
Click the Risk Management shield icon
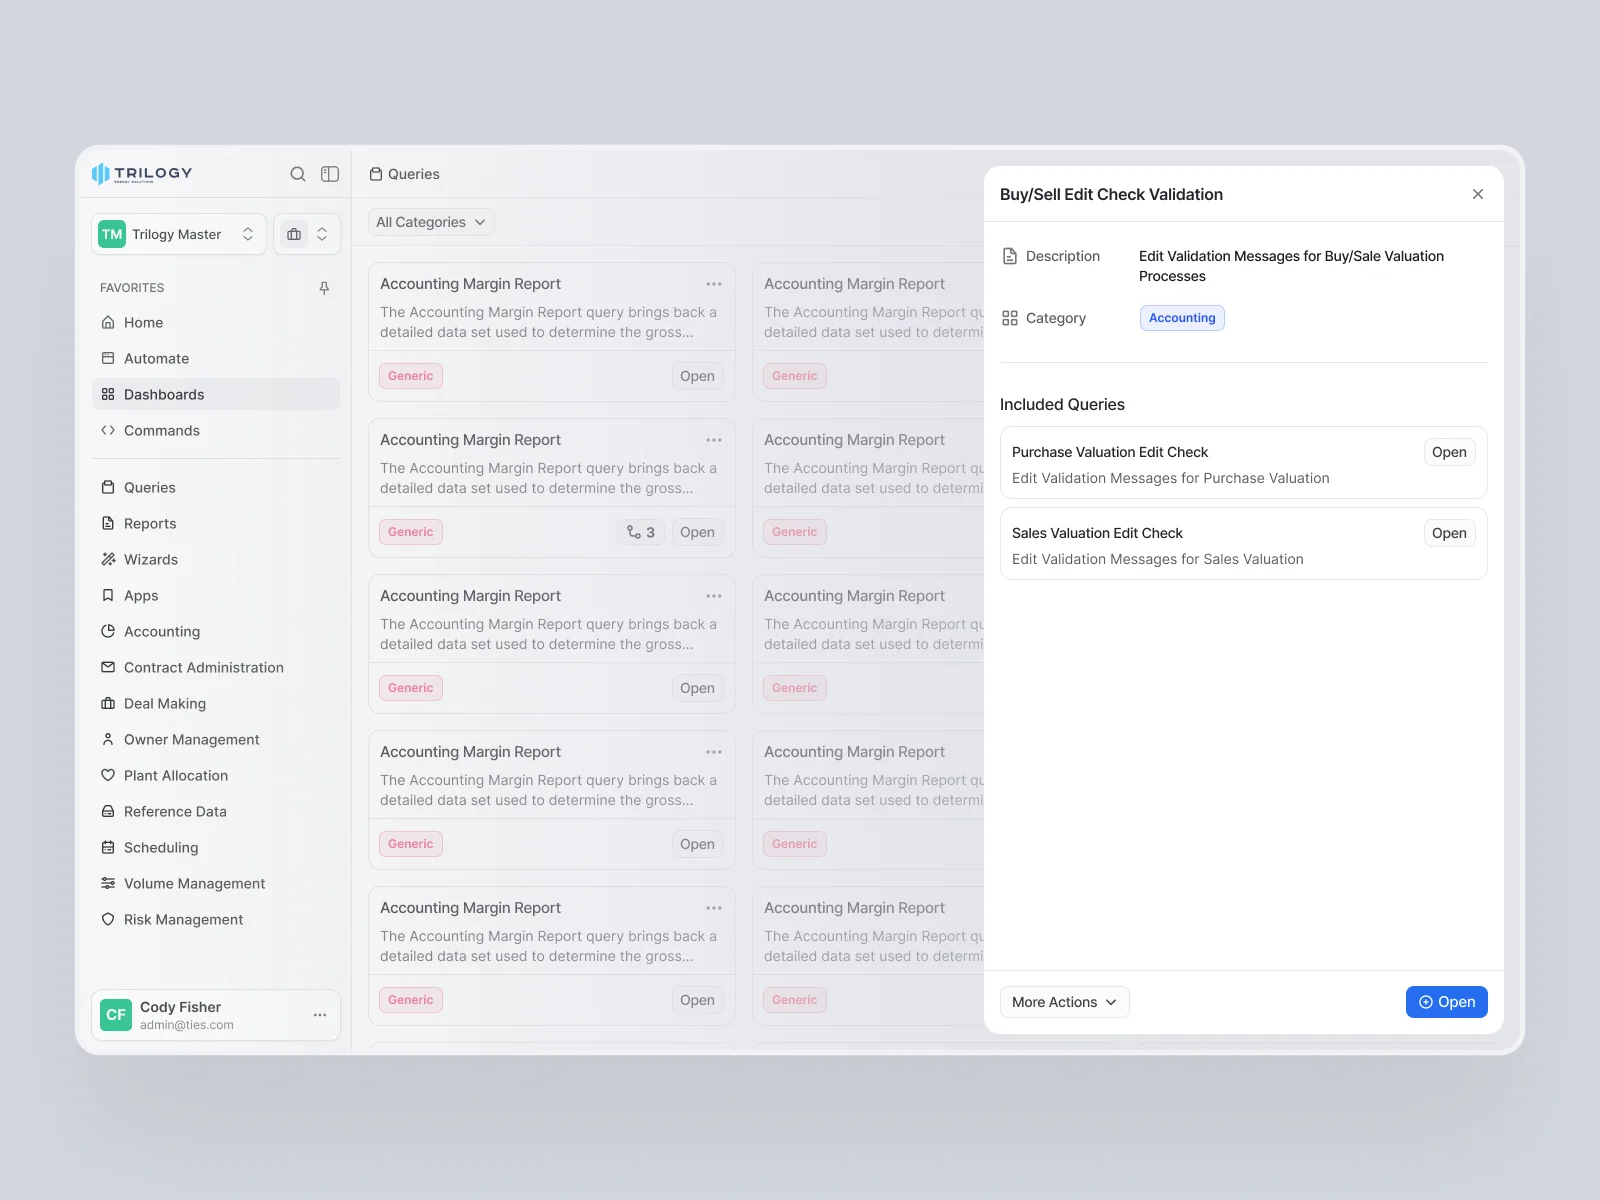tap(108, 919)
